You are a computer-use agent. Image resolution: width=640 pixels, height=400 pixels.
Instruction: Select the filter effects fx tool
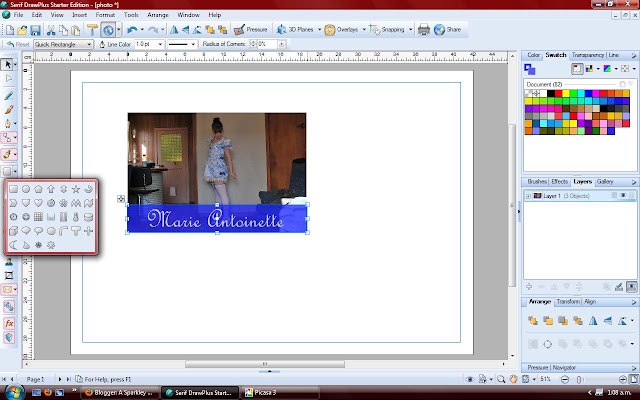[9, 323]
